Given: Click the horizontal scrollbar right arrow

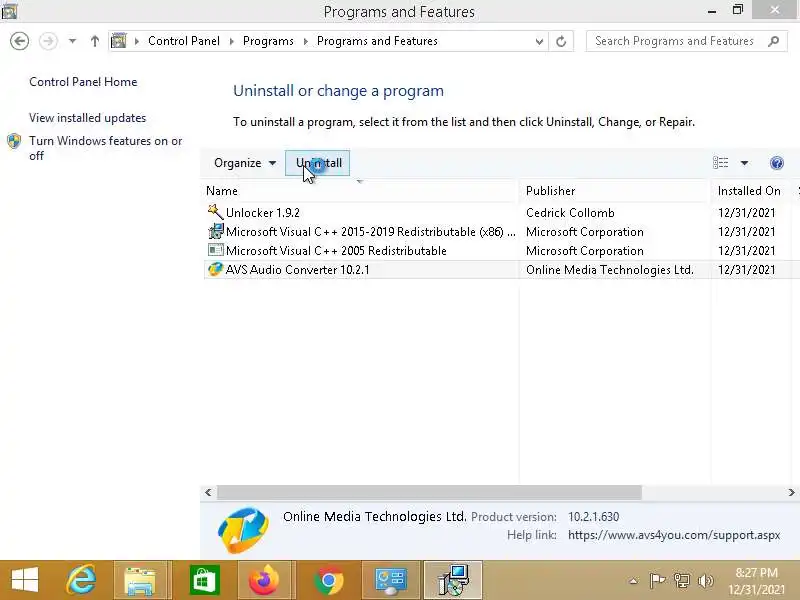Looking at the screenshot, I should (x=791, y=492).
